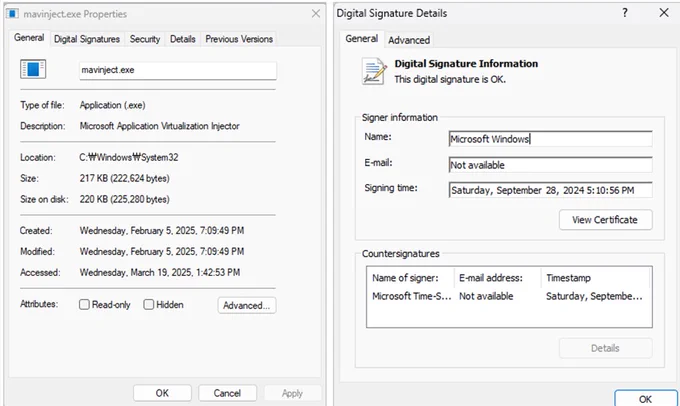Select General tab in Signature Details
This screenshot has height=406, width=680.
(x=362, y=39)
